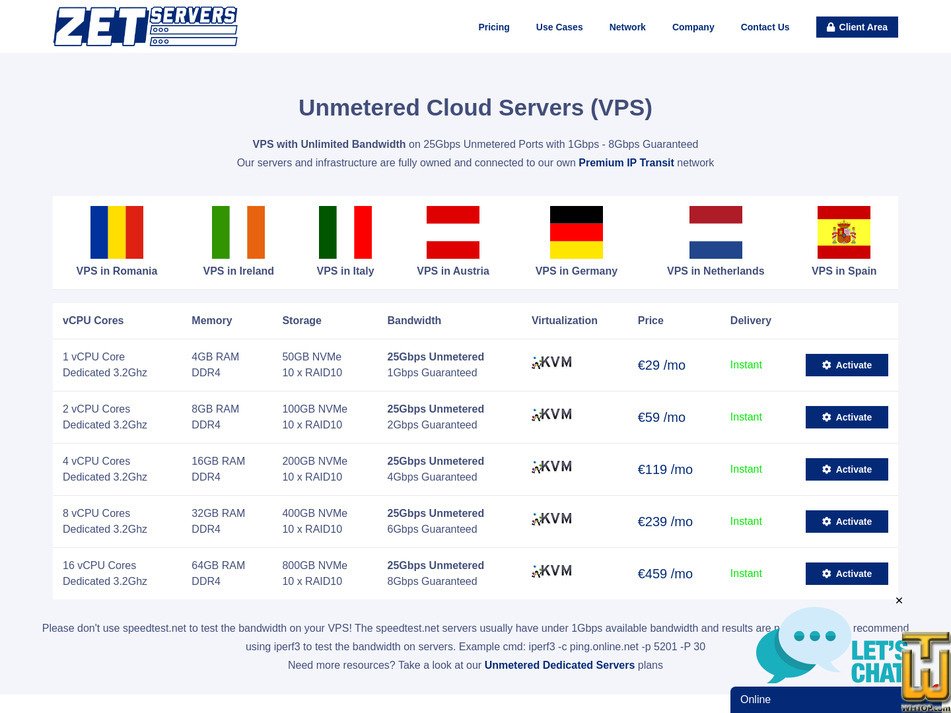The height and width of the screenshot is (713, 951).
Task: Open the Client Area button
Action: (856, 27)
